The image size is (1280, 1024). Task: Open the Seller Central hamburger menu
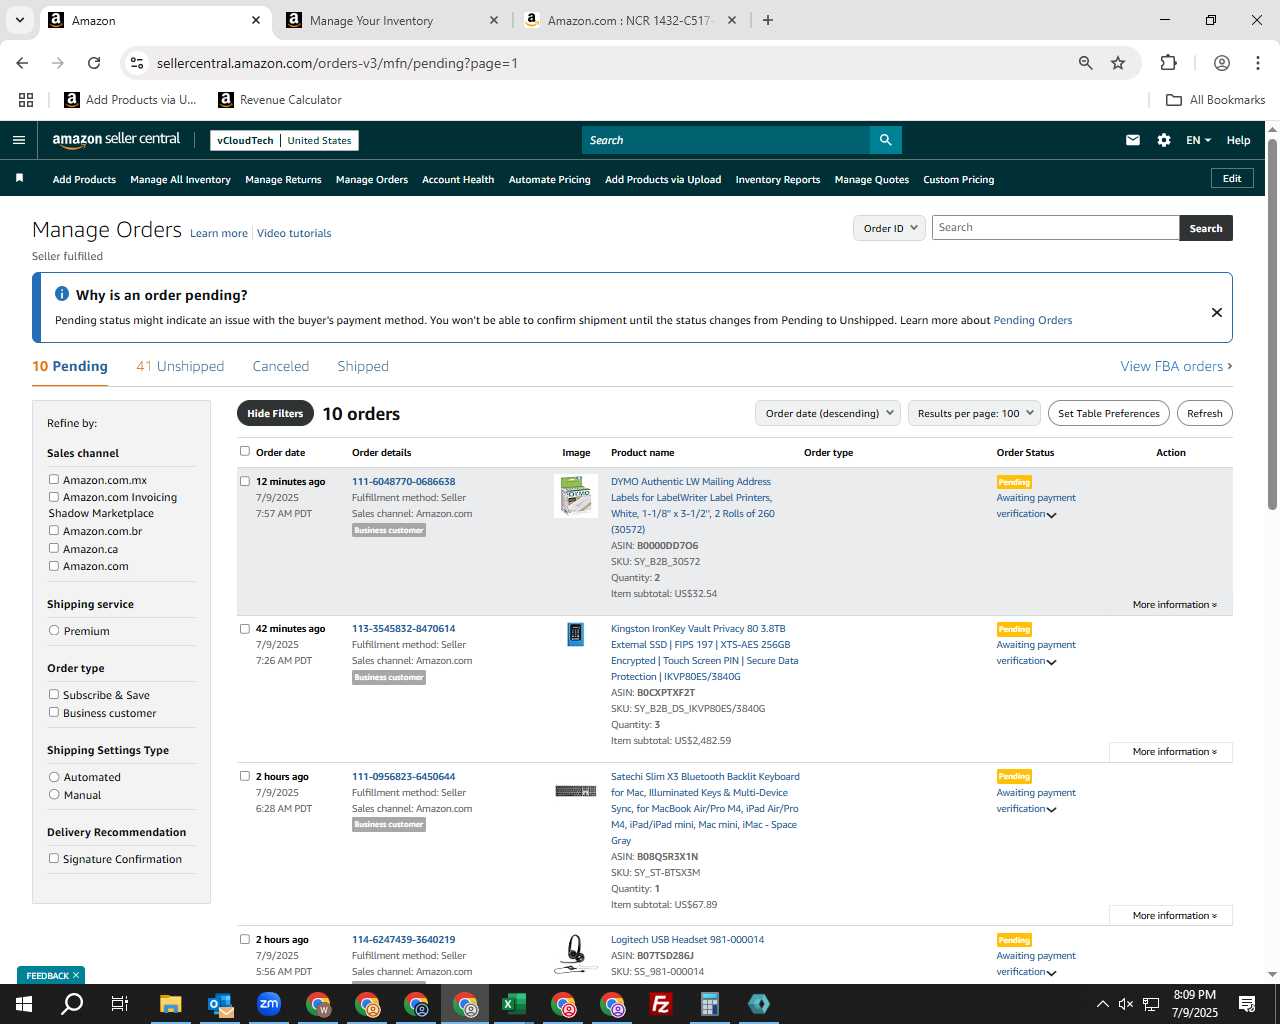click(18, 140)
